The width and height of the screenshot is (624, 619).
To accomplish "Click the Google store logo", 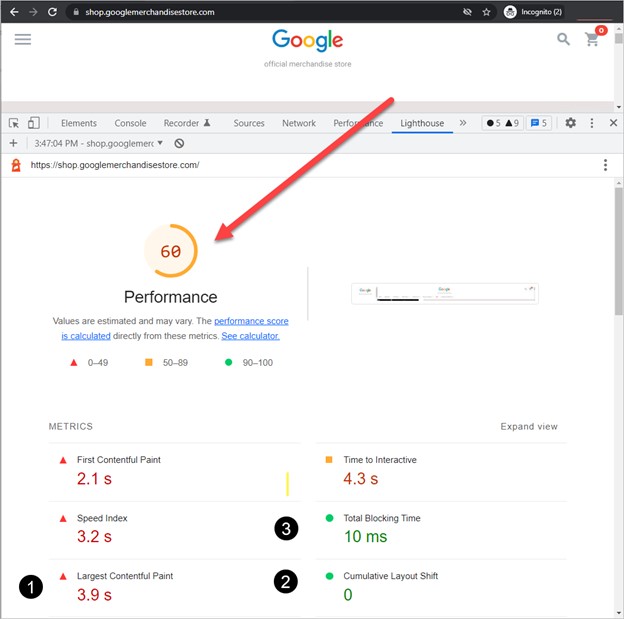I will click(308, 40).
